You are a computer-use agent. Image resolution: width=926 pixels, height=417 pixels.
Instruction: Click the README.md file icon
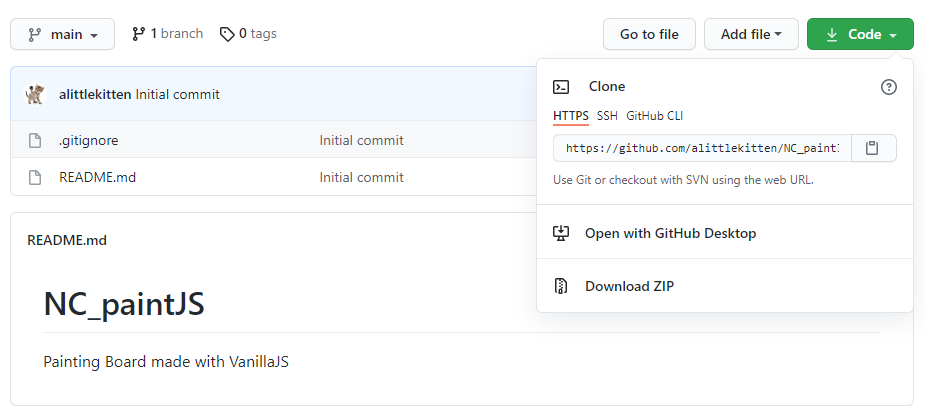click(35, 177)
